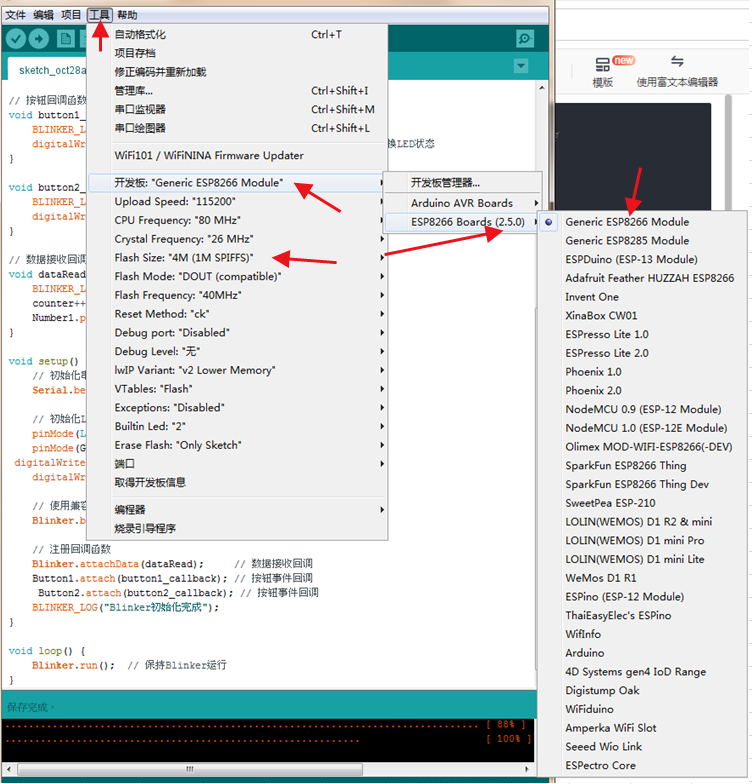Select NodeMCU 0.9 (ESP-12 Module) board
This screenshot has width=752, height=784.
642,409
